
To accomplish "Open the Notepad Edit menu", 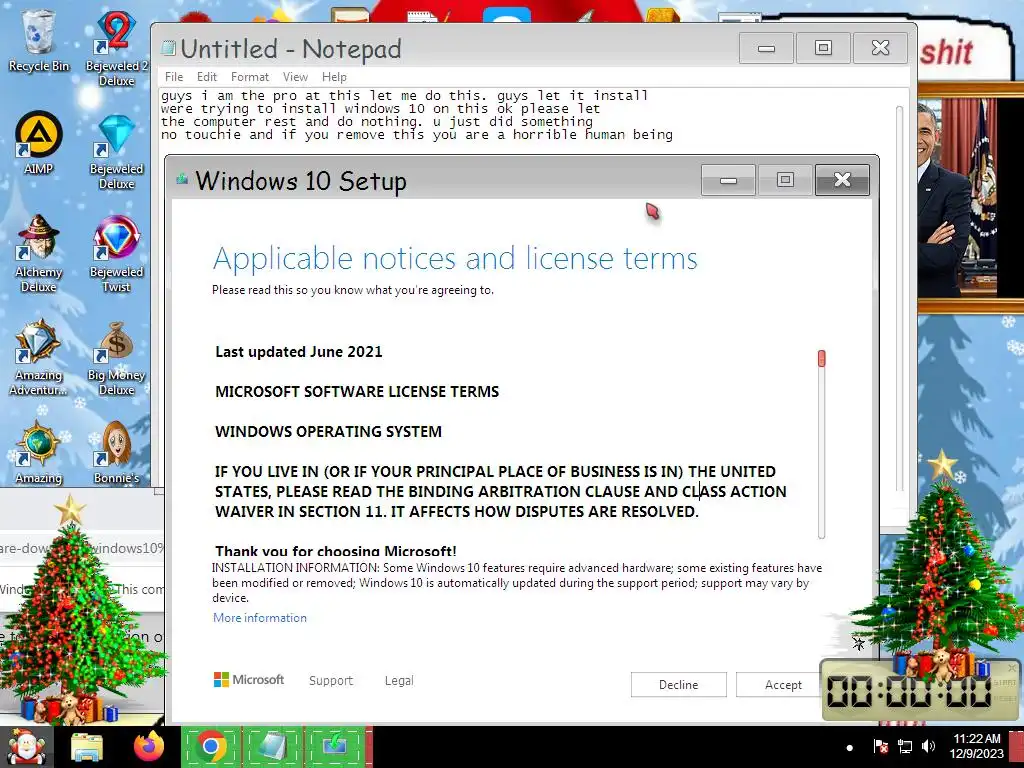I will pyautogui.click(x=207, y=76).
